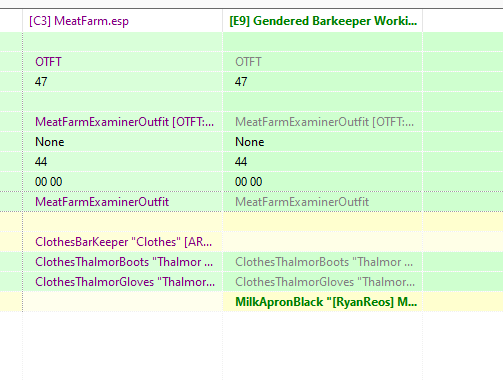Select 00 00 in Gendered Barkeeper column
This screenshot has height=380, width=503.
pyautogui.click(x=322, y=182)
